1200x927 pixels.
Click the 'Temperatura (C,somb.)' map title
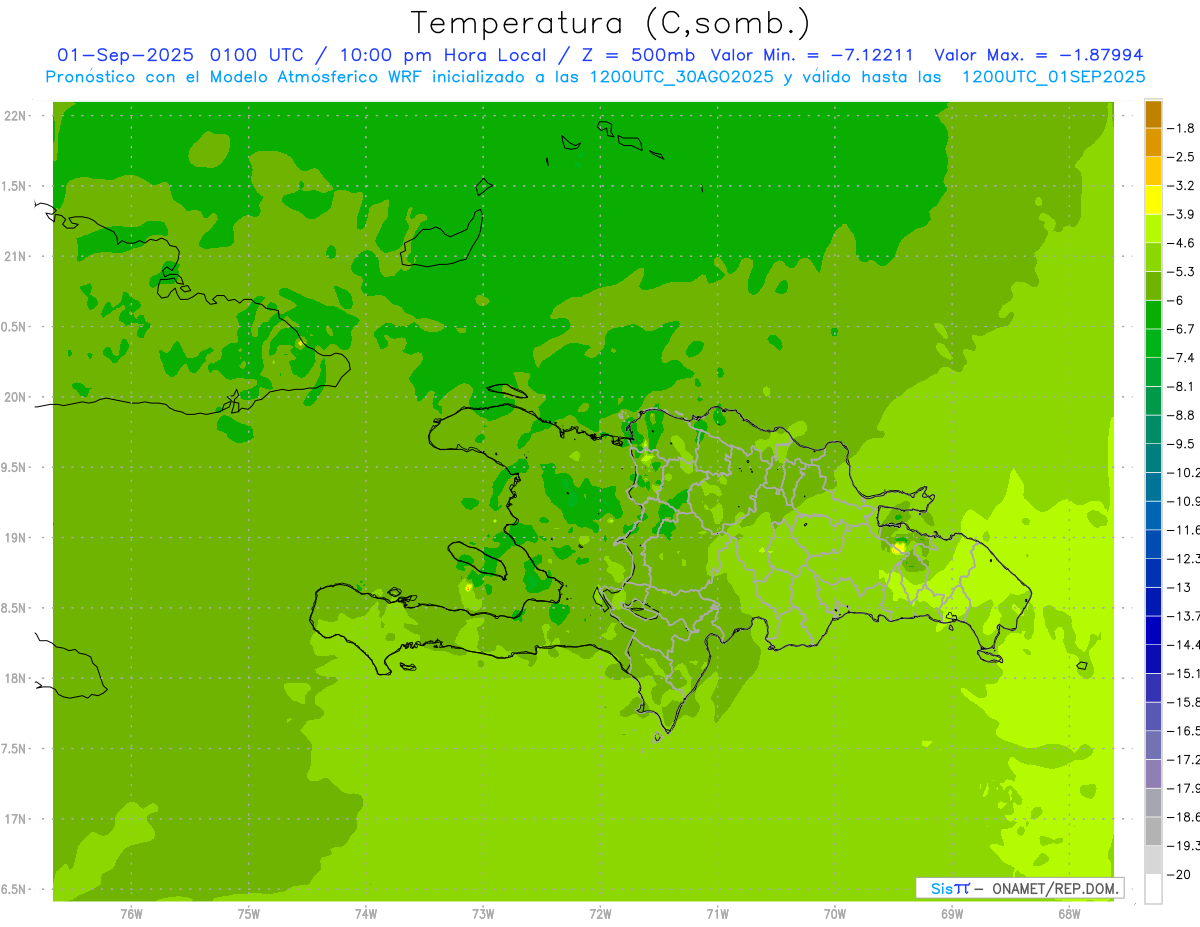tap(610, 23)
